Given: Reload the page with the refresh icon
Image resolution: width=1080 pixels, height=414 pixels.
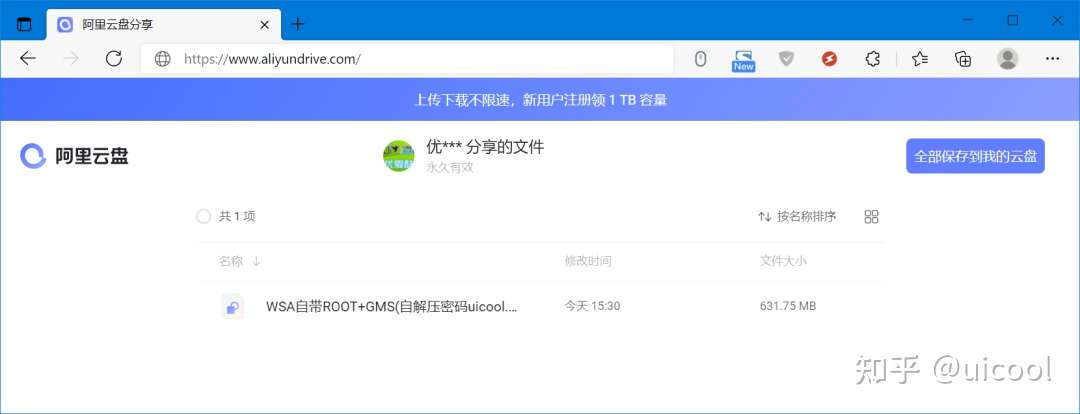Looking at the screenshot, I should point(114,59).
